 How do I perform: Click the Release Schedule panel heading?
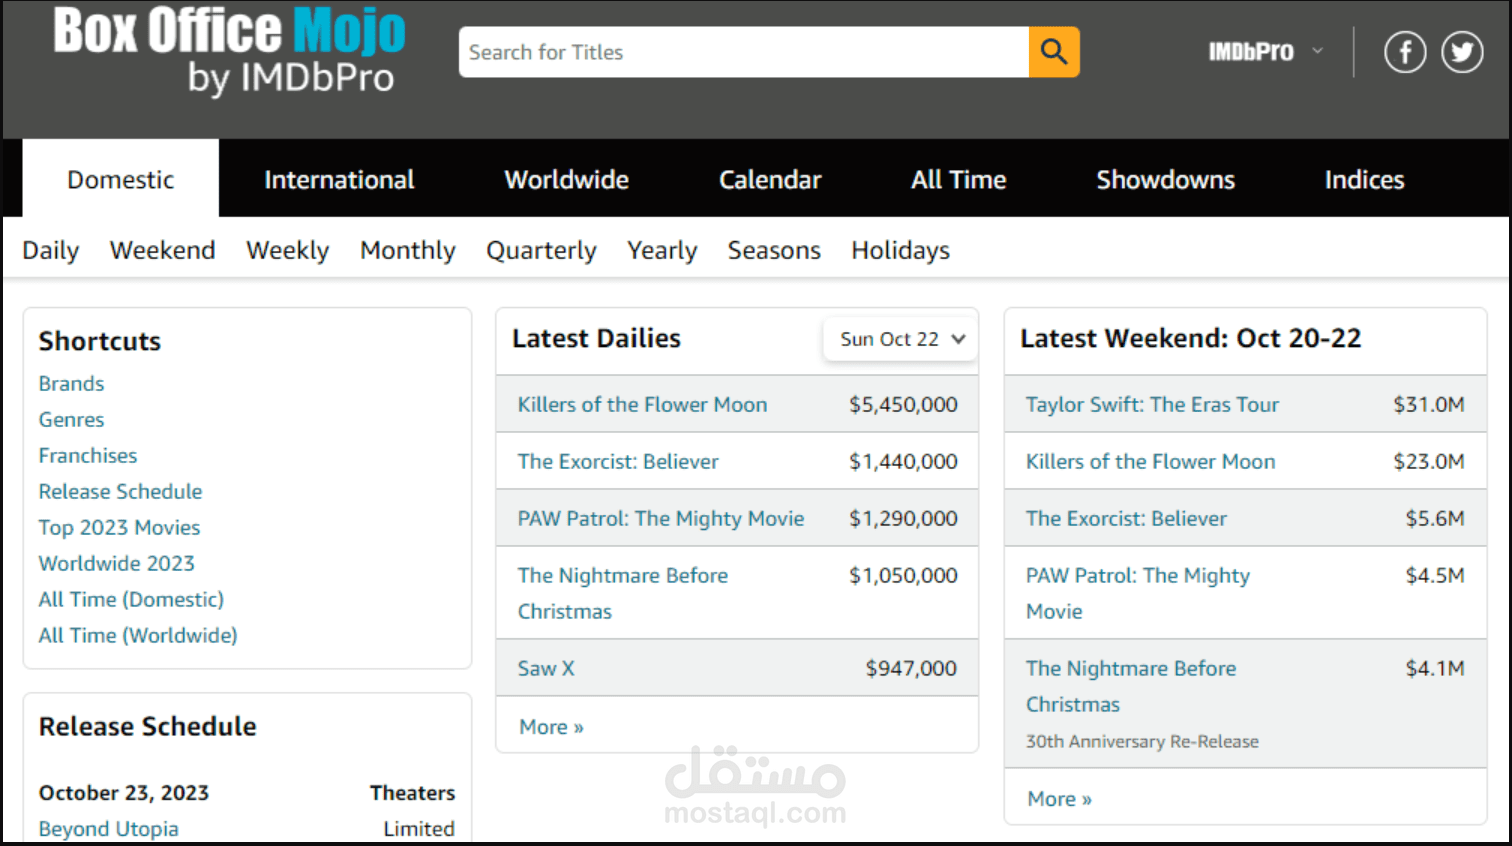point(147,727)
